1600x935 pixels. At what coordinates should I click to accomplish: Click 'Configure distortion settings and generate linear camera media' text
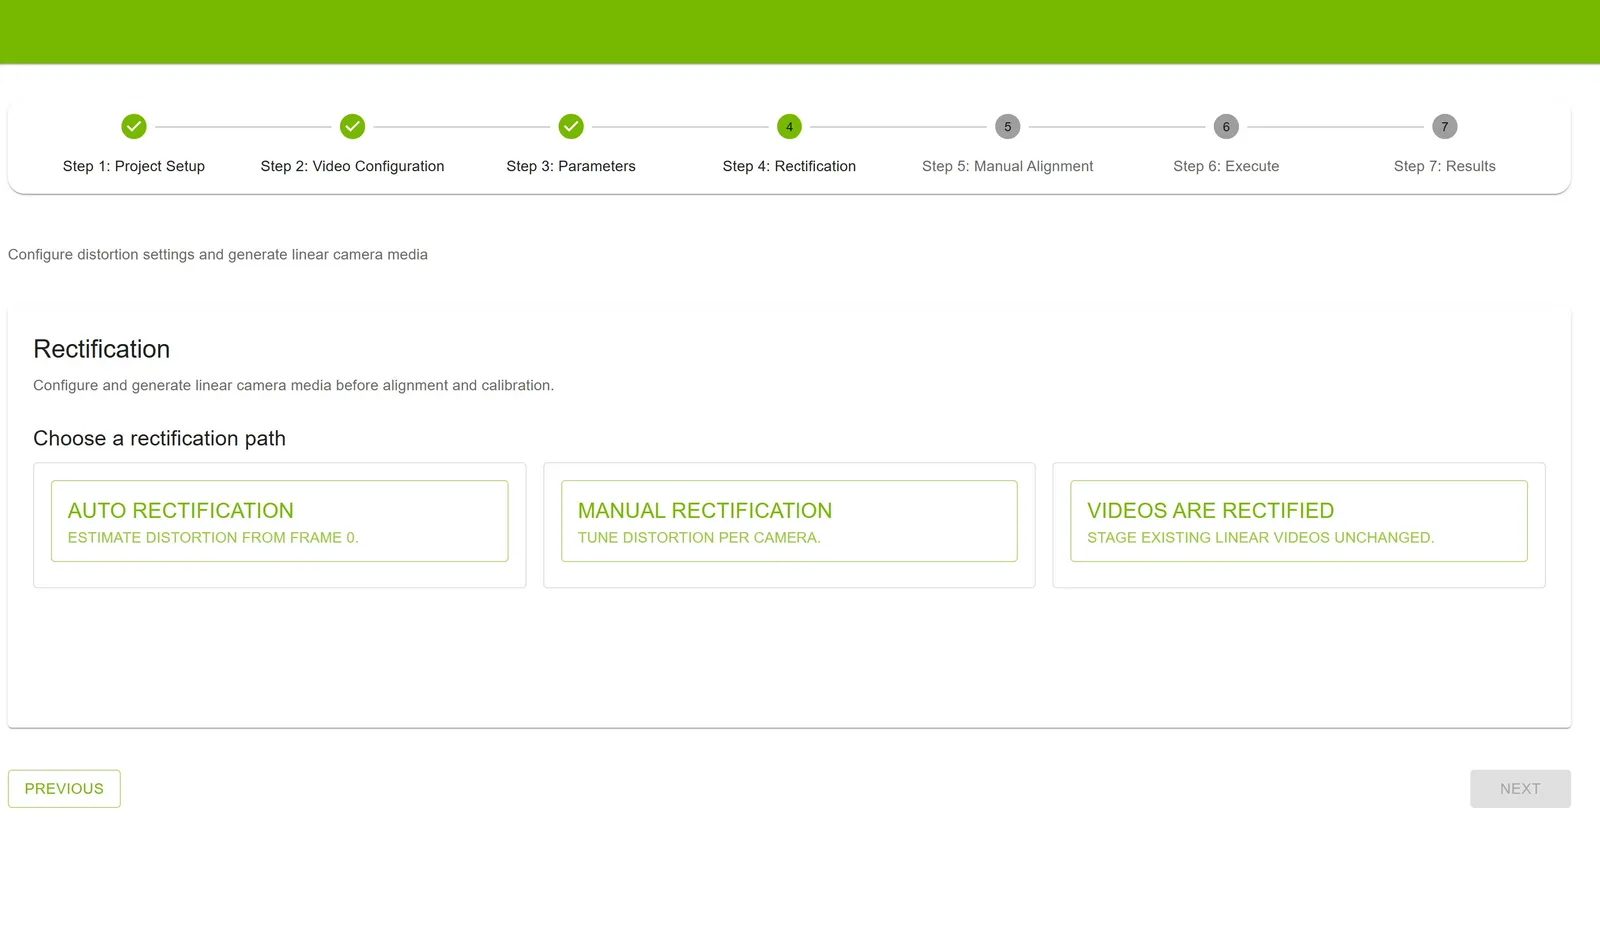218,255
